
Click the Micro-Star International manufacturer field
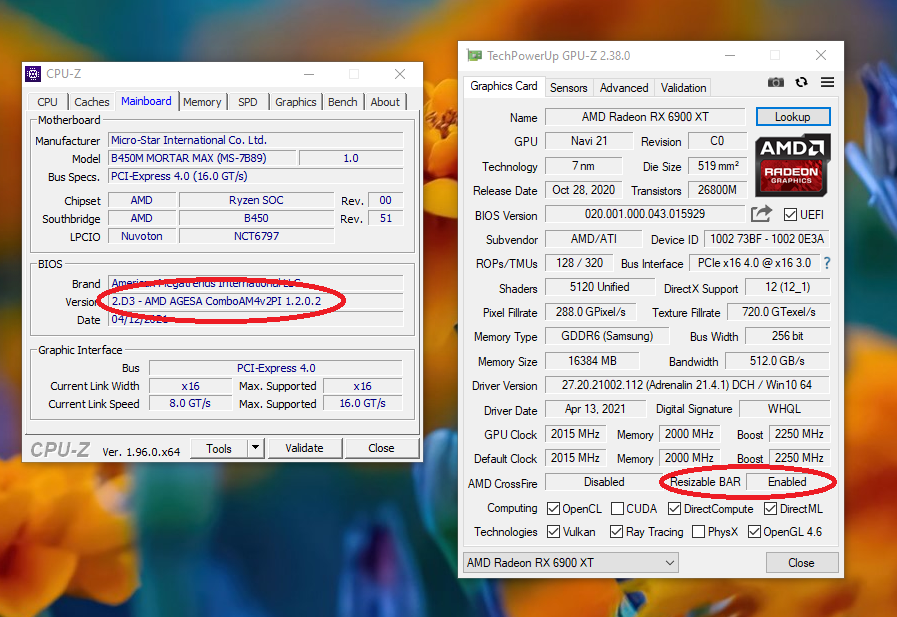pos(256,140)
